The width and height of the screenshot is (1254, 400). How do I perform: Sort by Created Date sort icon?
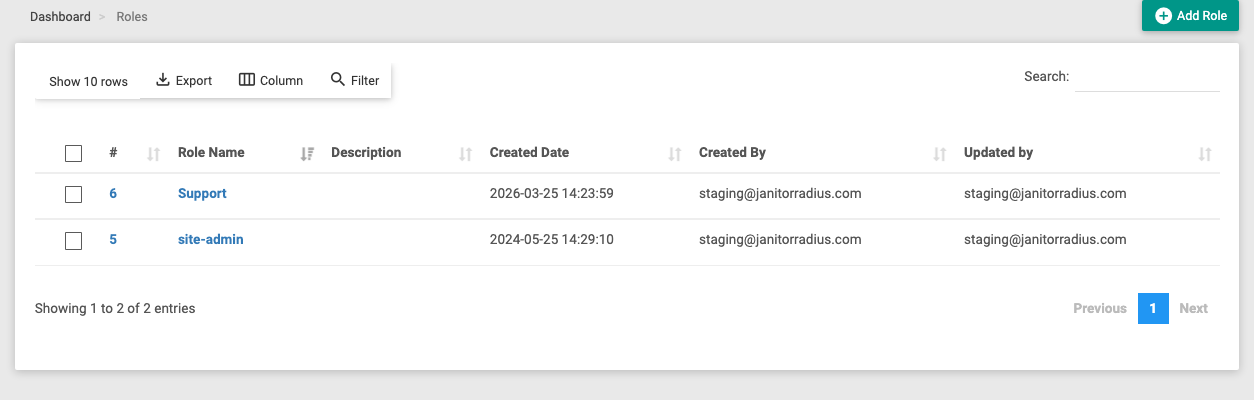pos(675,154)
